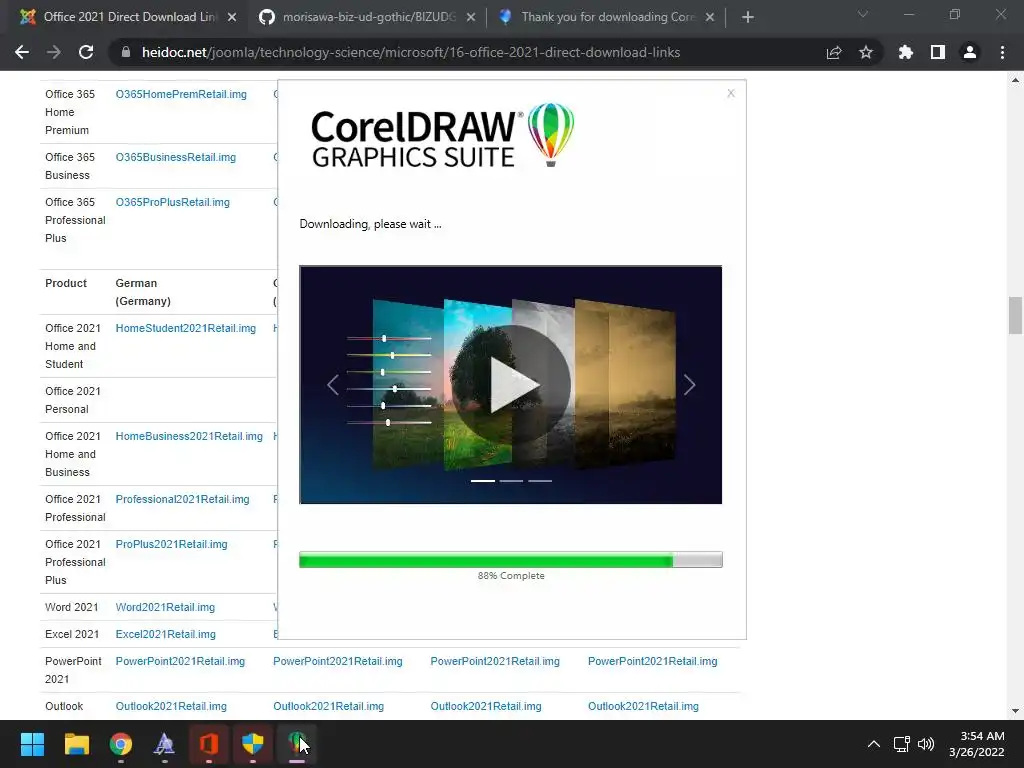Open network status tray icon
The image size is (1024, 768).
click(902, 744)
